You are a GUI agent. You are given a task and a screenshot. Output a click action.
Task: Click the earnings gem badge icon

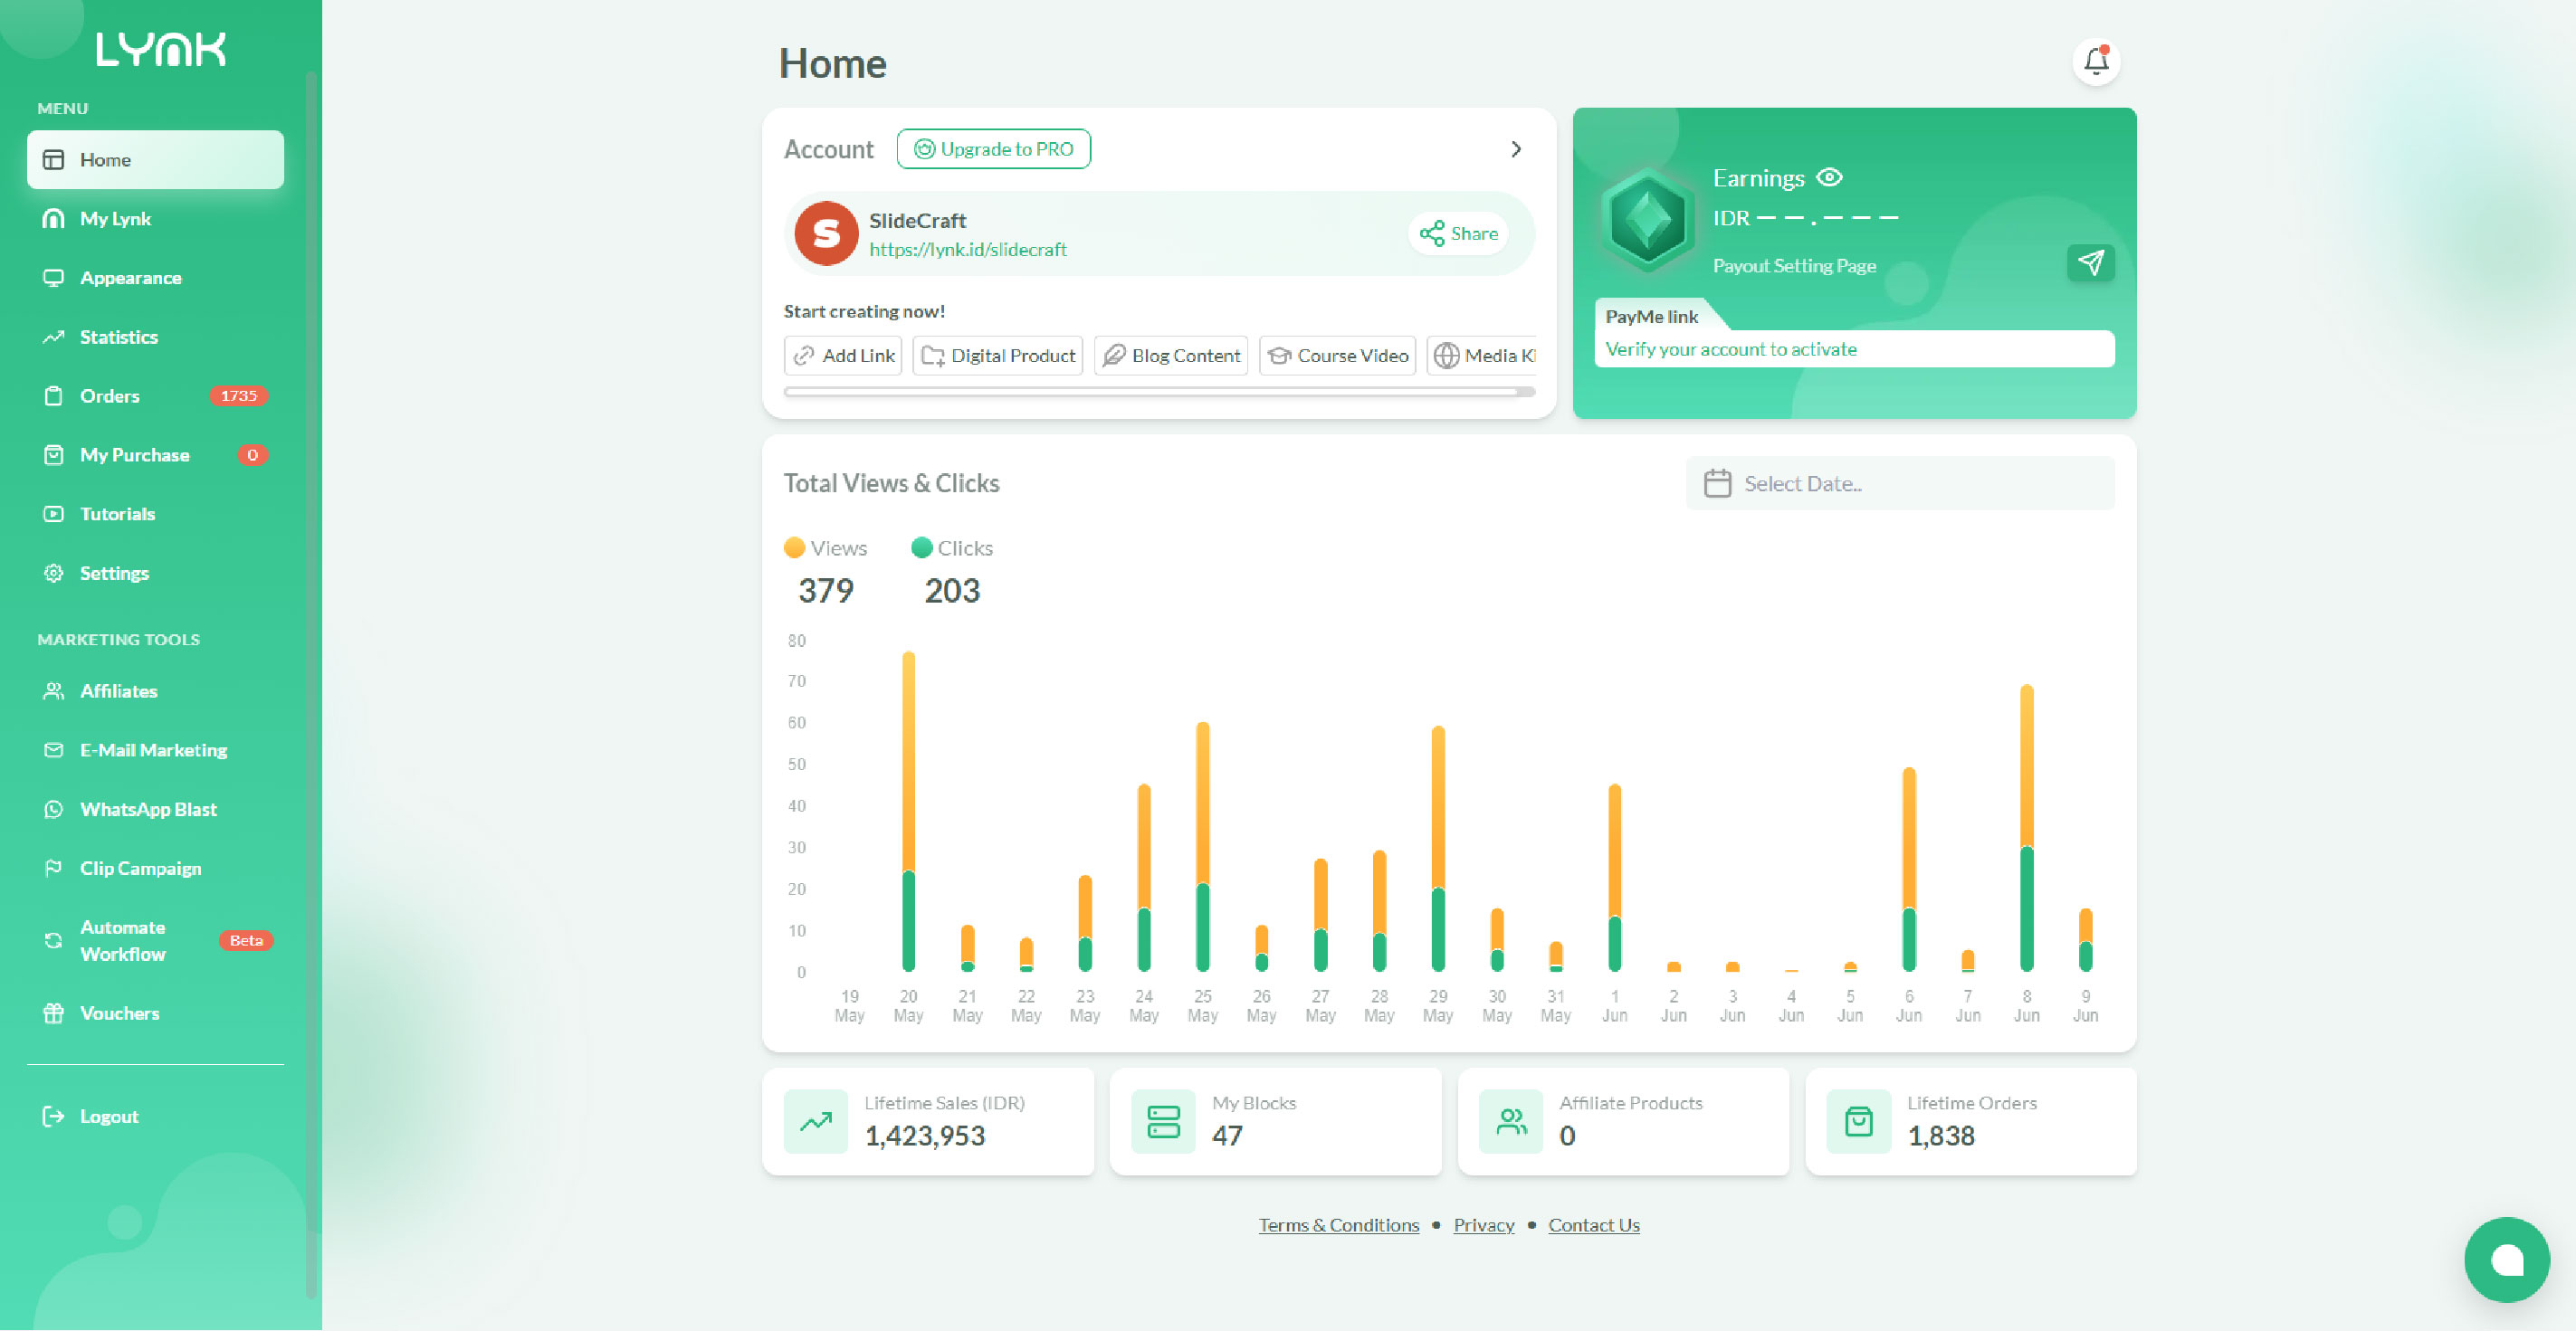point(1647,221)
